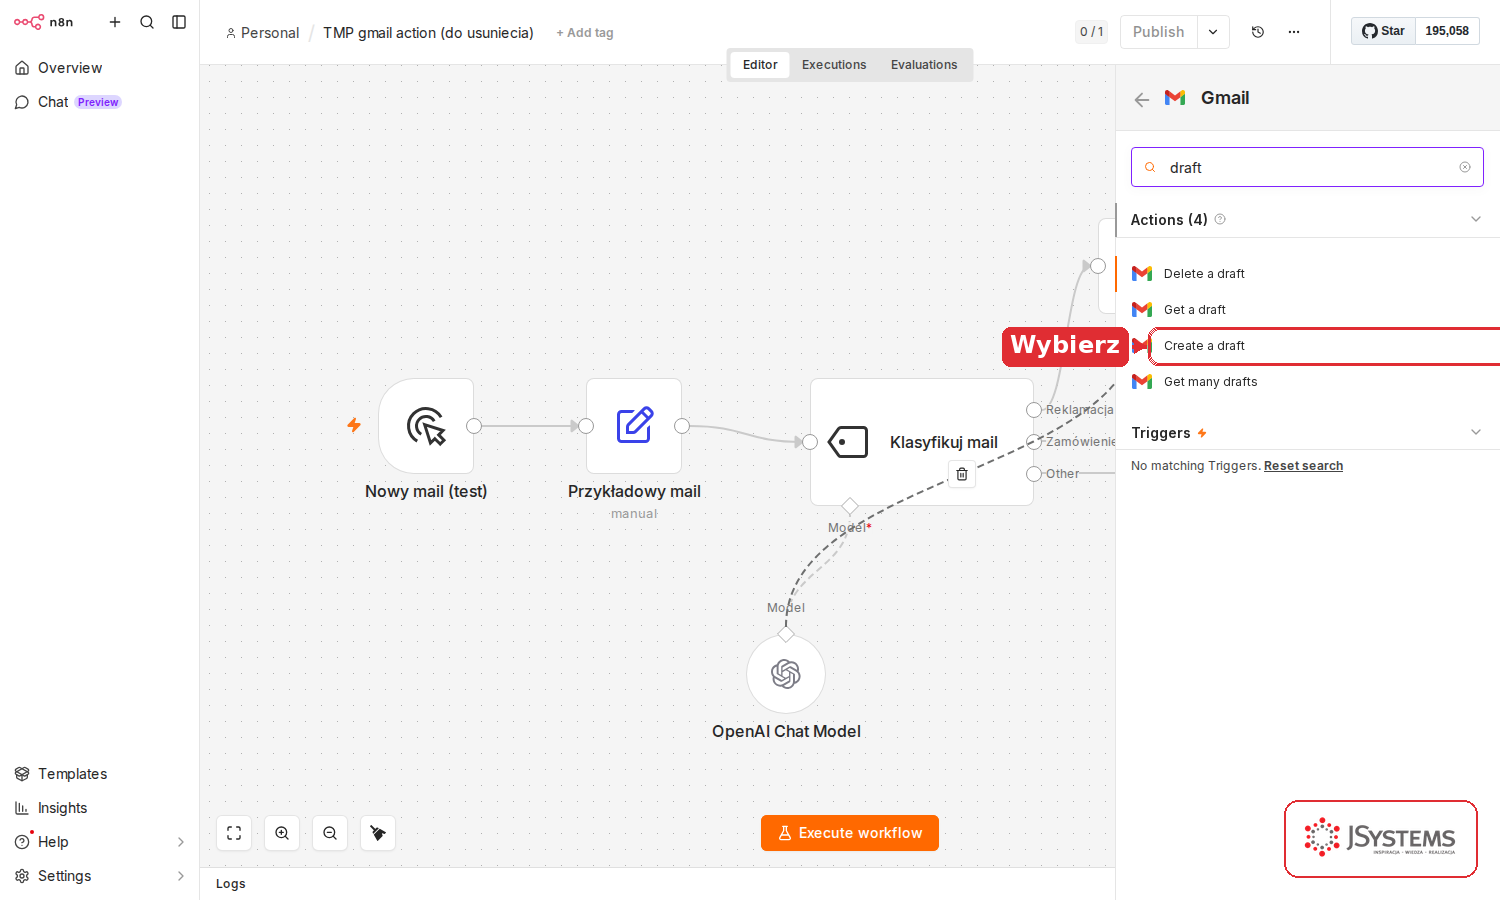Click the n8n logo
1500x900 pixels.
point(43,22)
